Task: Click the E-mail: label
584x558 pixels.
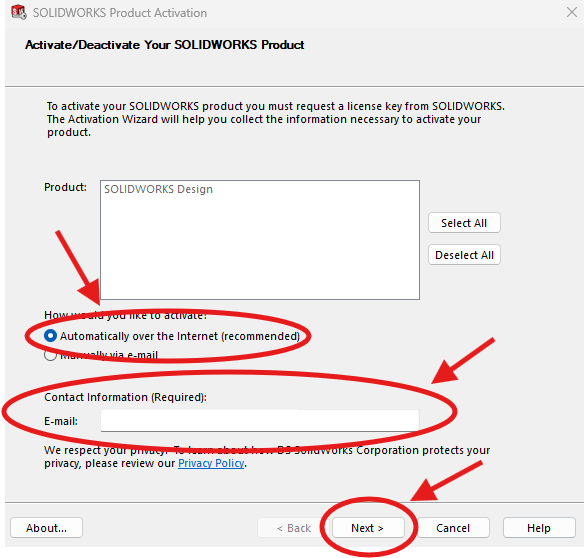Action: pyautogui.click(x=61, y=421)
